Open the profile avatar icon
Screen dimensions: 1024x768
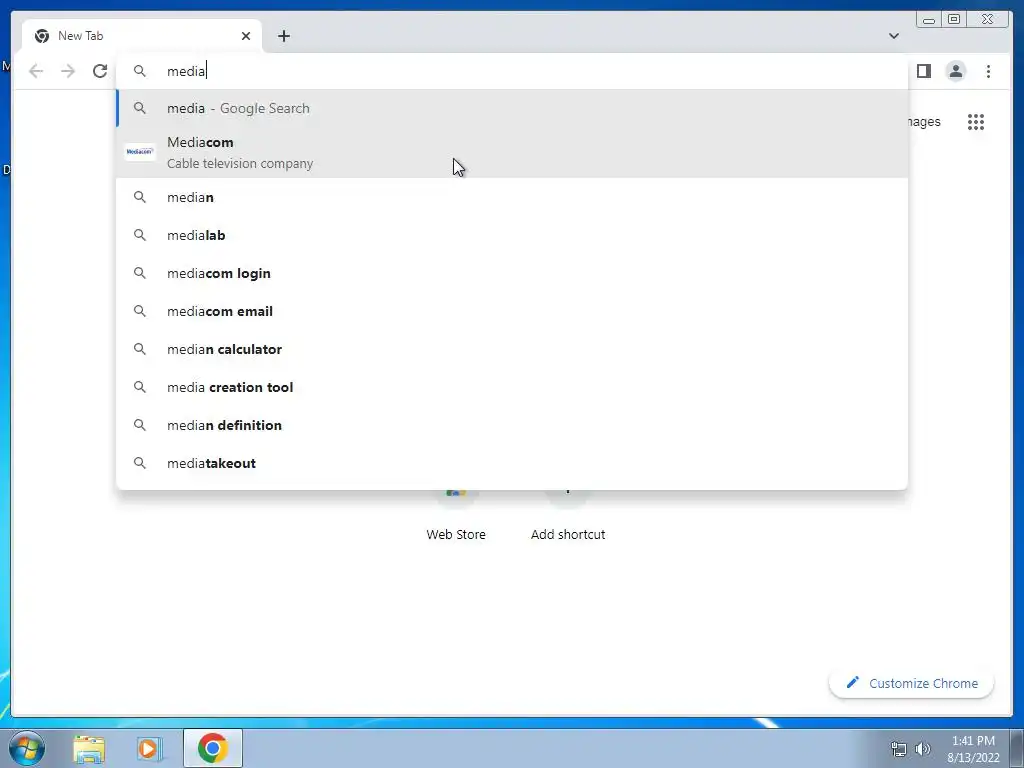(955, 71)
